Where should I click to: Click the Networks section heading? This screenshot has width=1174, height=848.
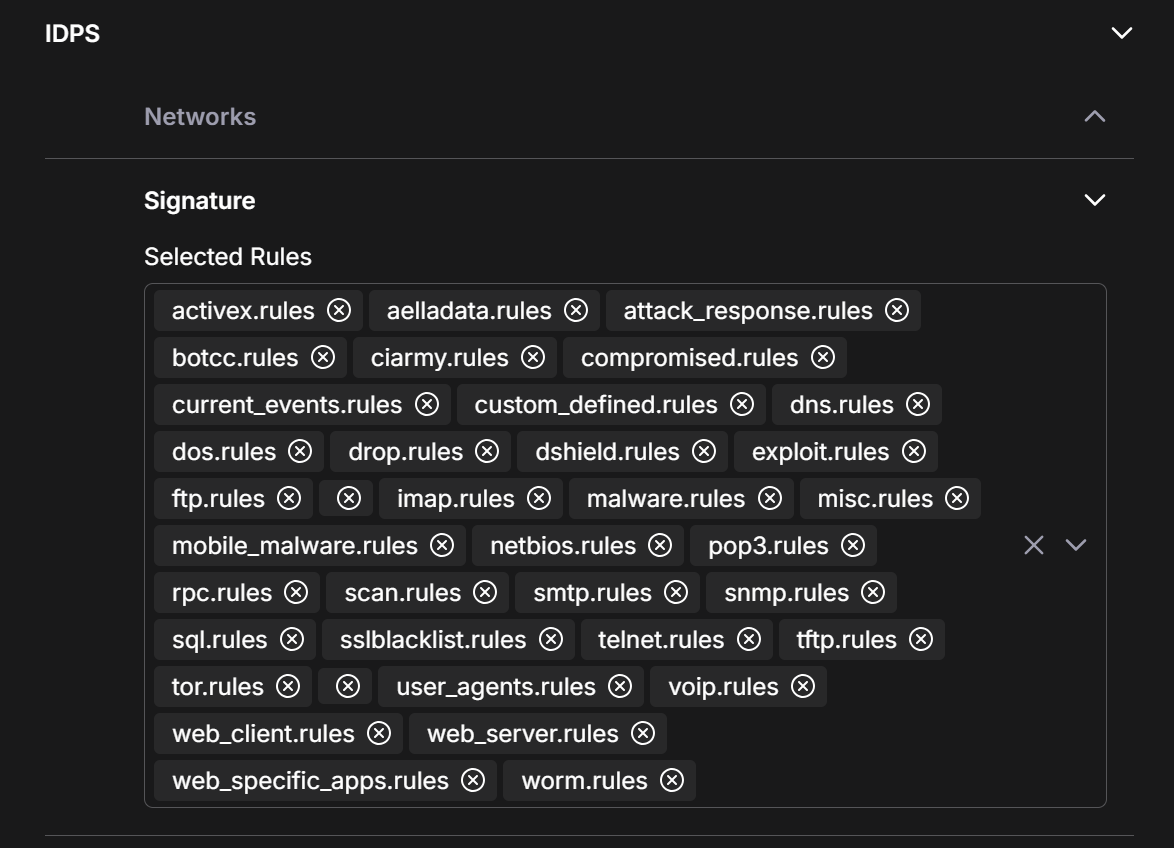pyautogui.click(x=200, y=117)
